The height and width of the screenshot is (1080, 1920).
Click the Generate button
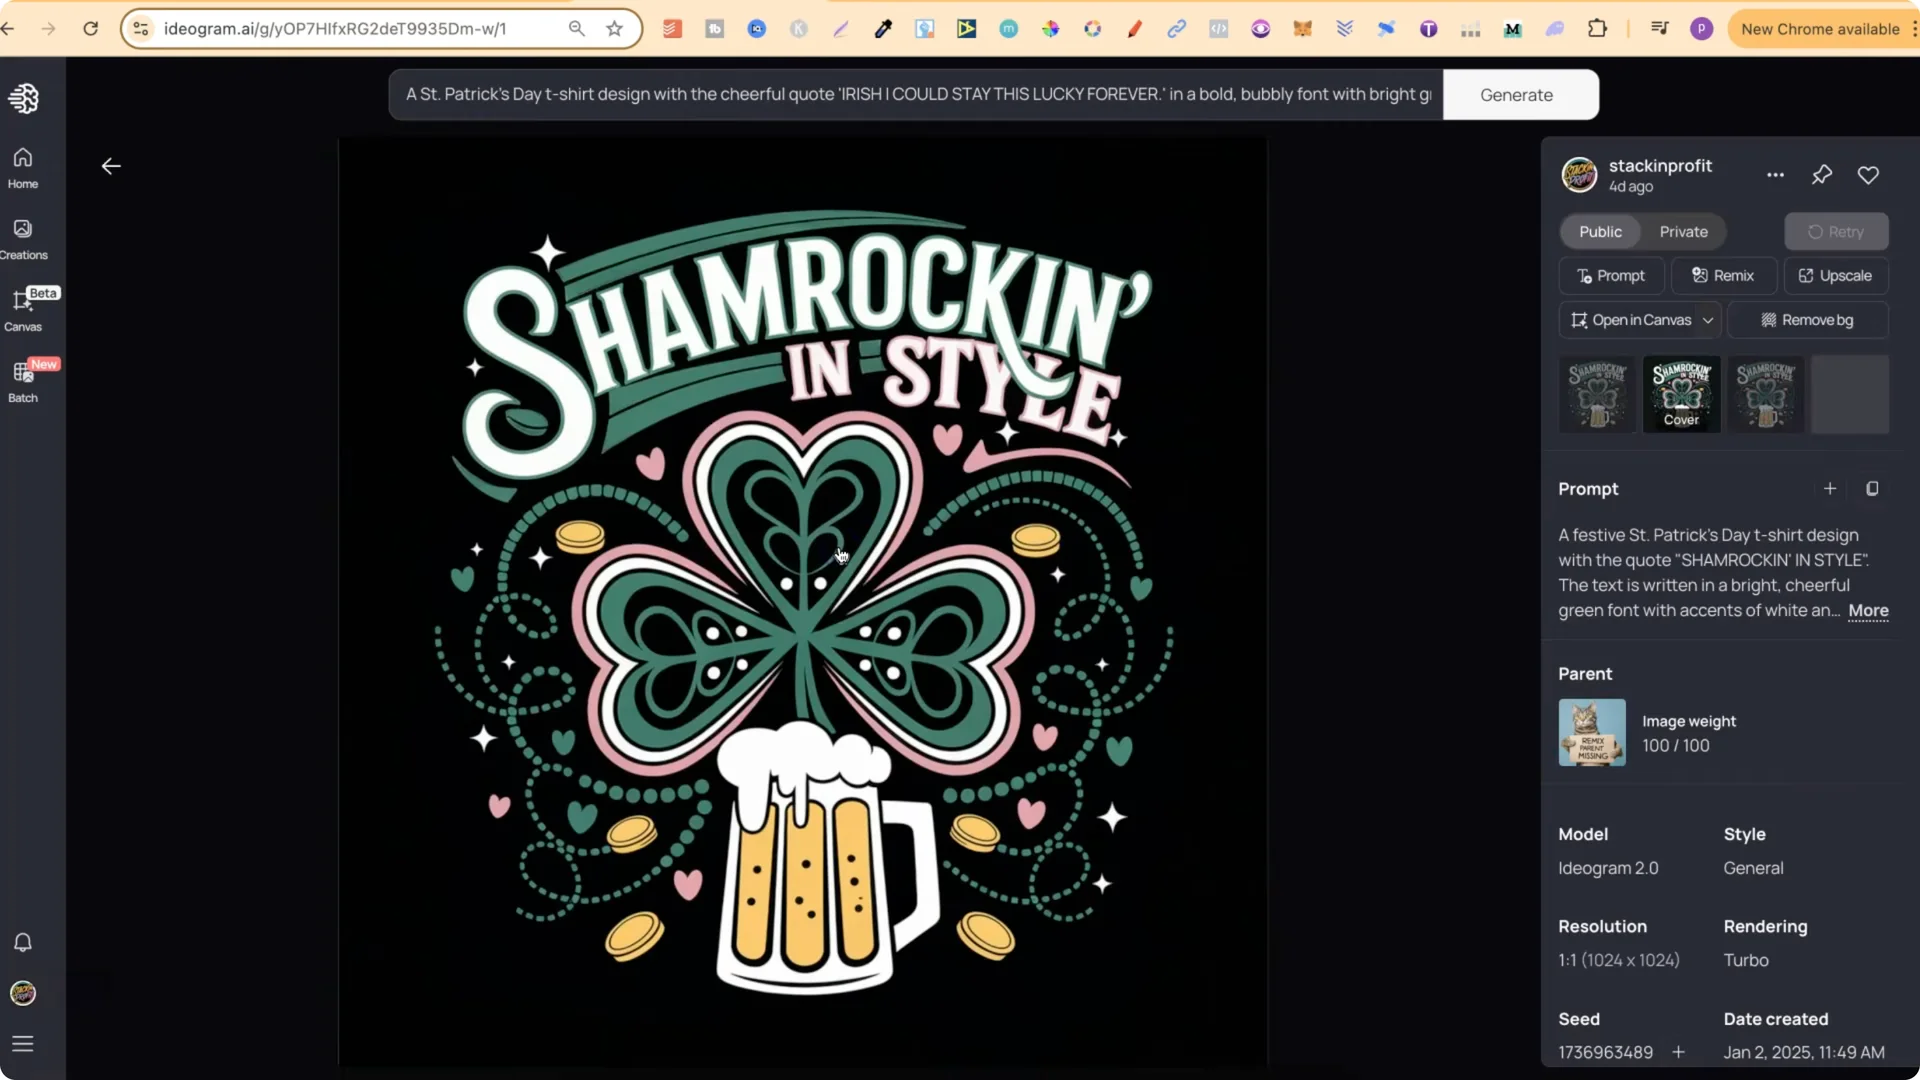tap(1516, 94)
